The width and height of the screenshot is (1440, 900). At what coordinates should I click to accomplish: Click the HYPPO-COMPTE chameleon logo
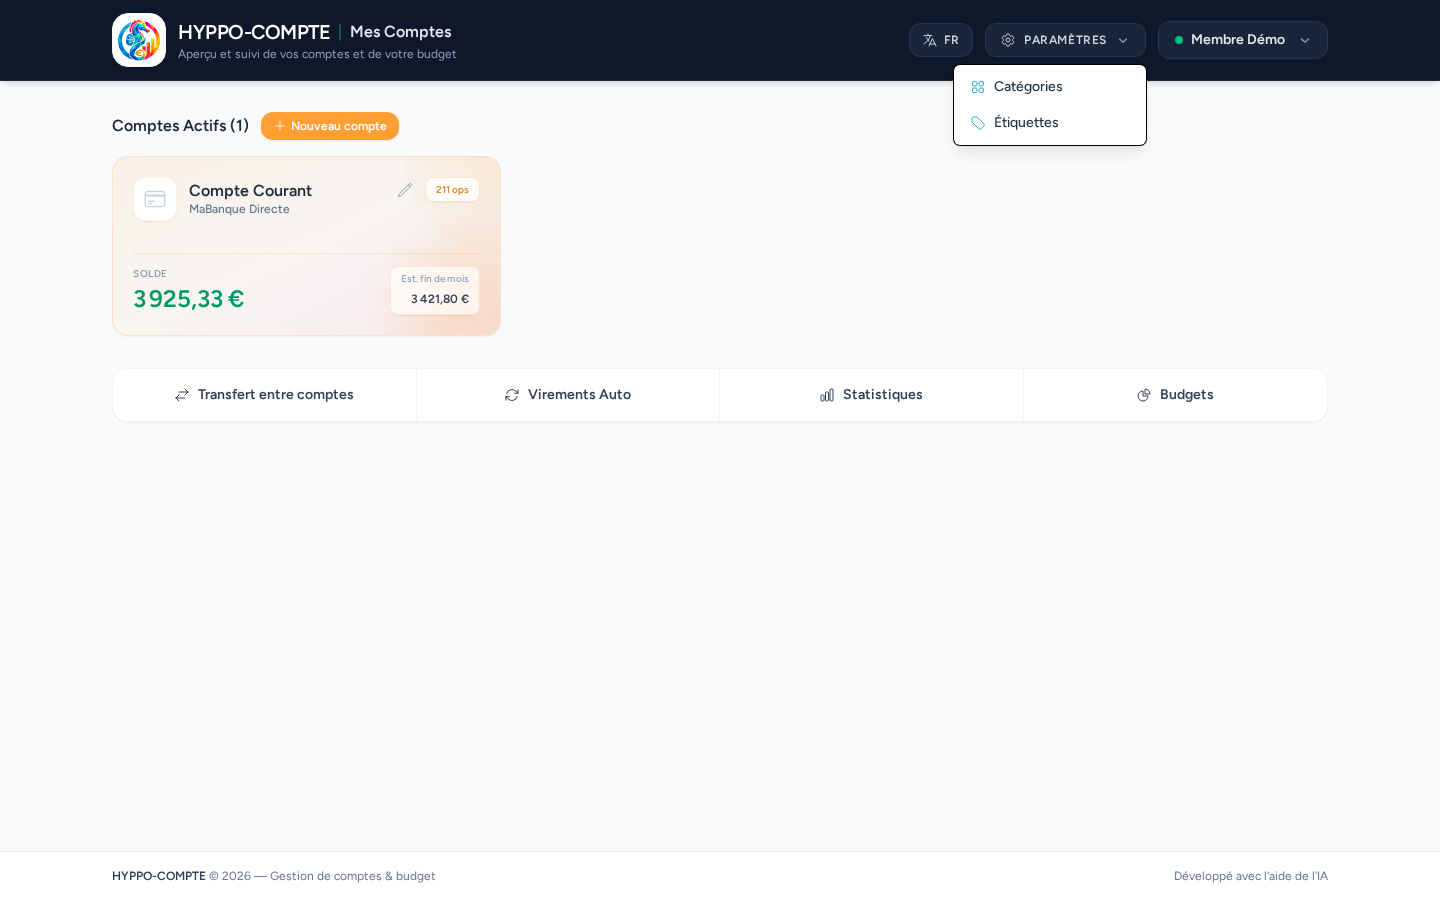(139, 40)
